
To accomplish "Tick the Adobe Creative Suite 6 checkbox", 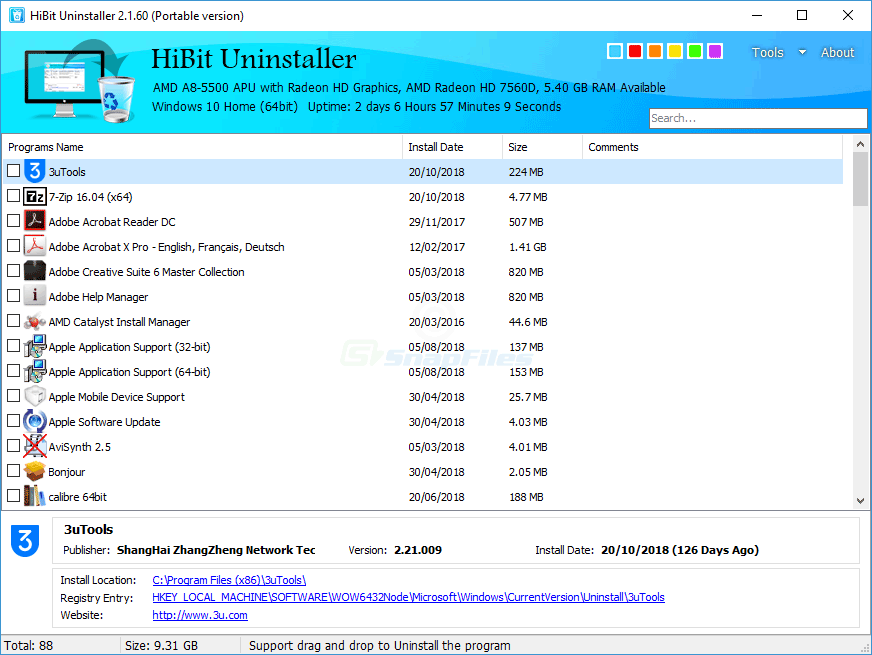I will (14, 271).
